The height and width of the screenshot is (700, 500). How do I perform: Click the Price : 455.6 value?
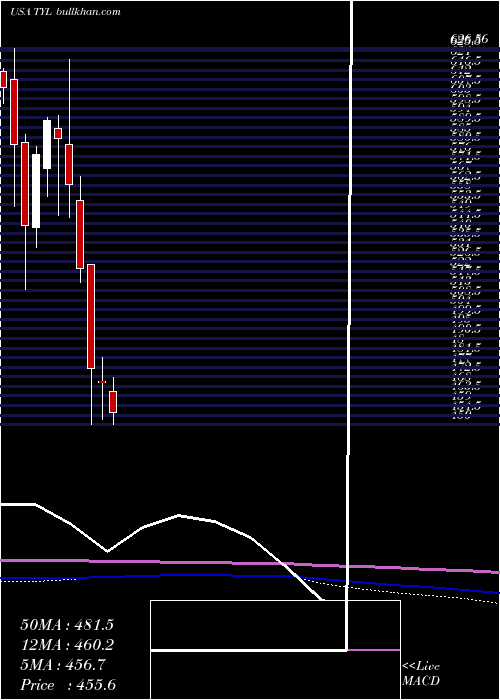tap(68, 685)
